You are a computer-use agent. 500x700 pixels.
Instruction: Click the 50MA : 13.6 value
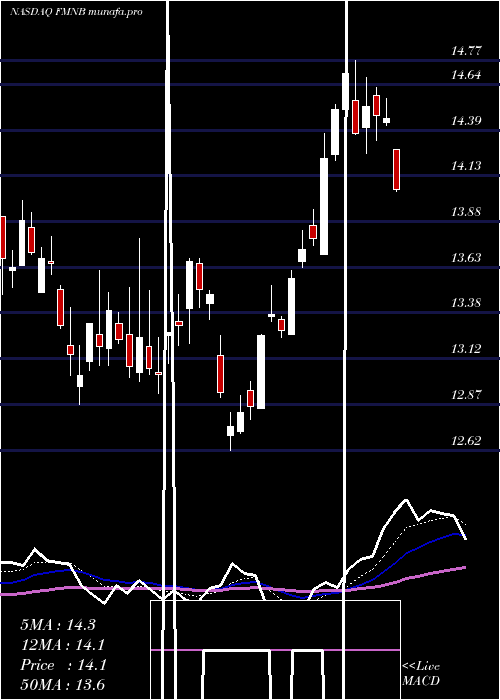[x=63, y=684]
